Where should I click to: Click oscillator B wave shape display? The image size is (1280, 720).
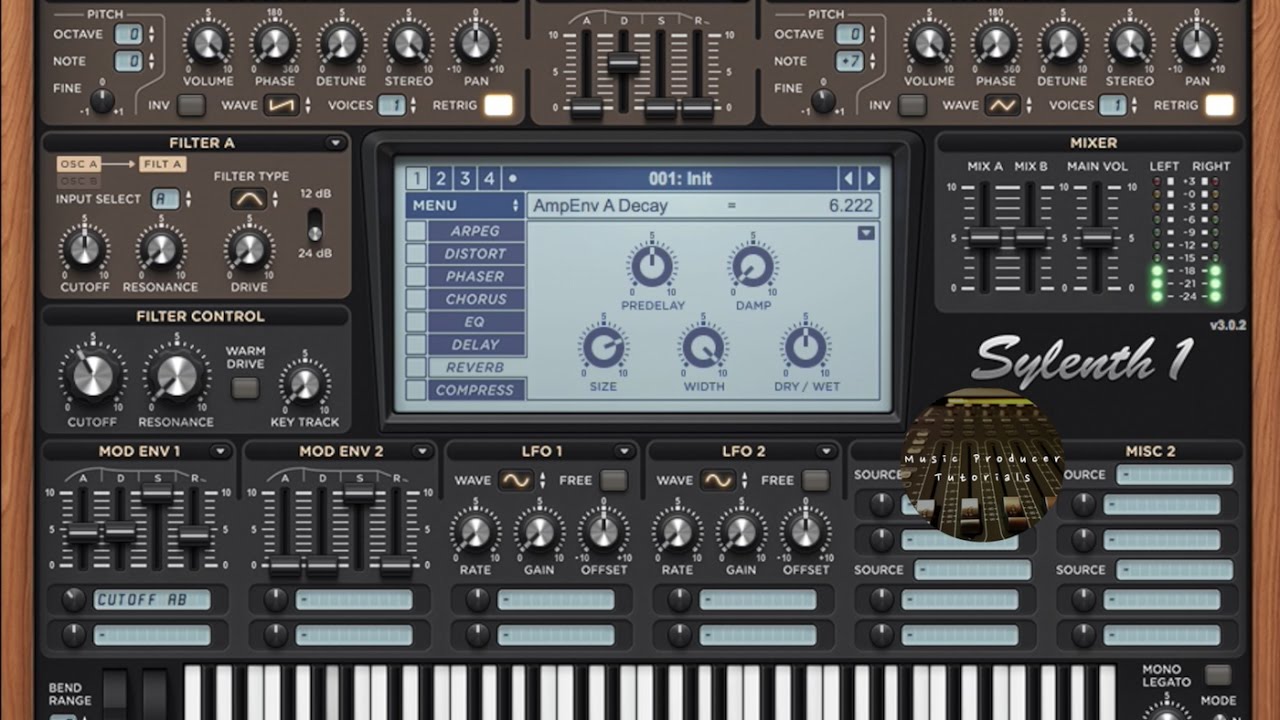point(1002,105)
